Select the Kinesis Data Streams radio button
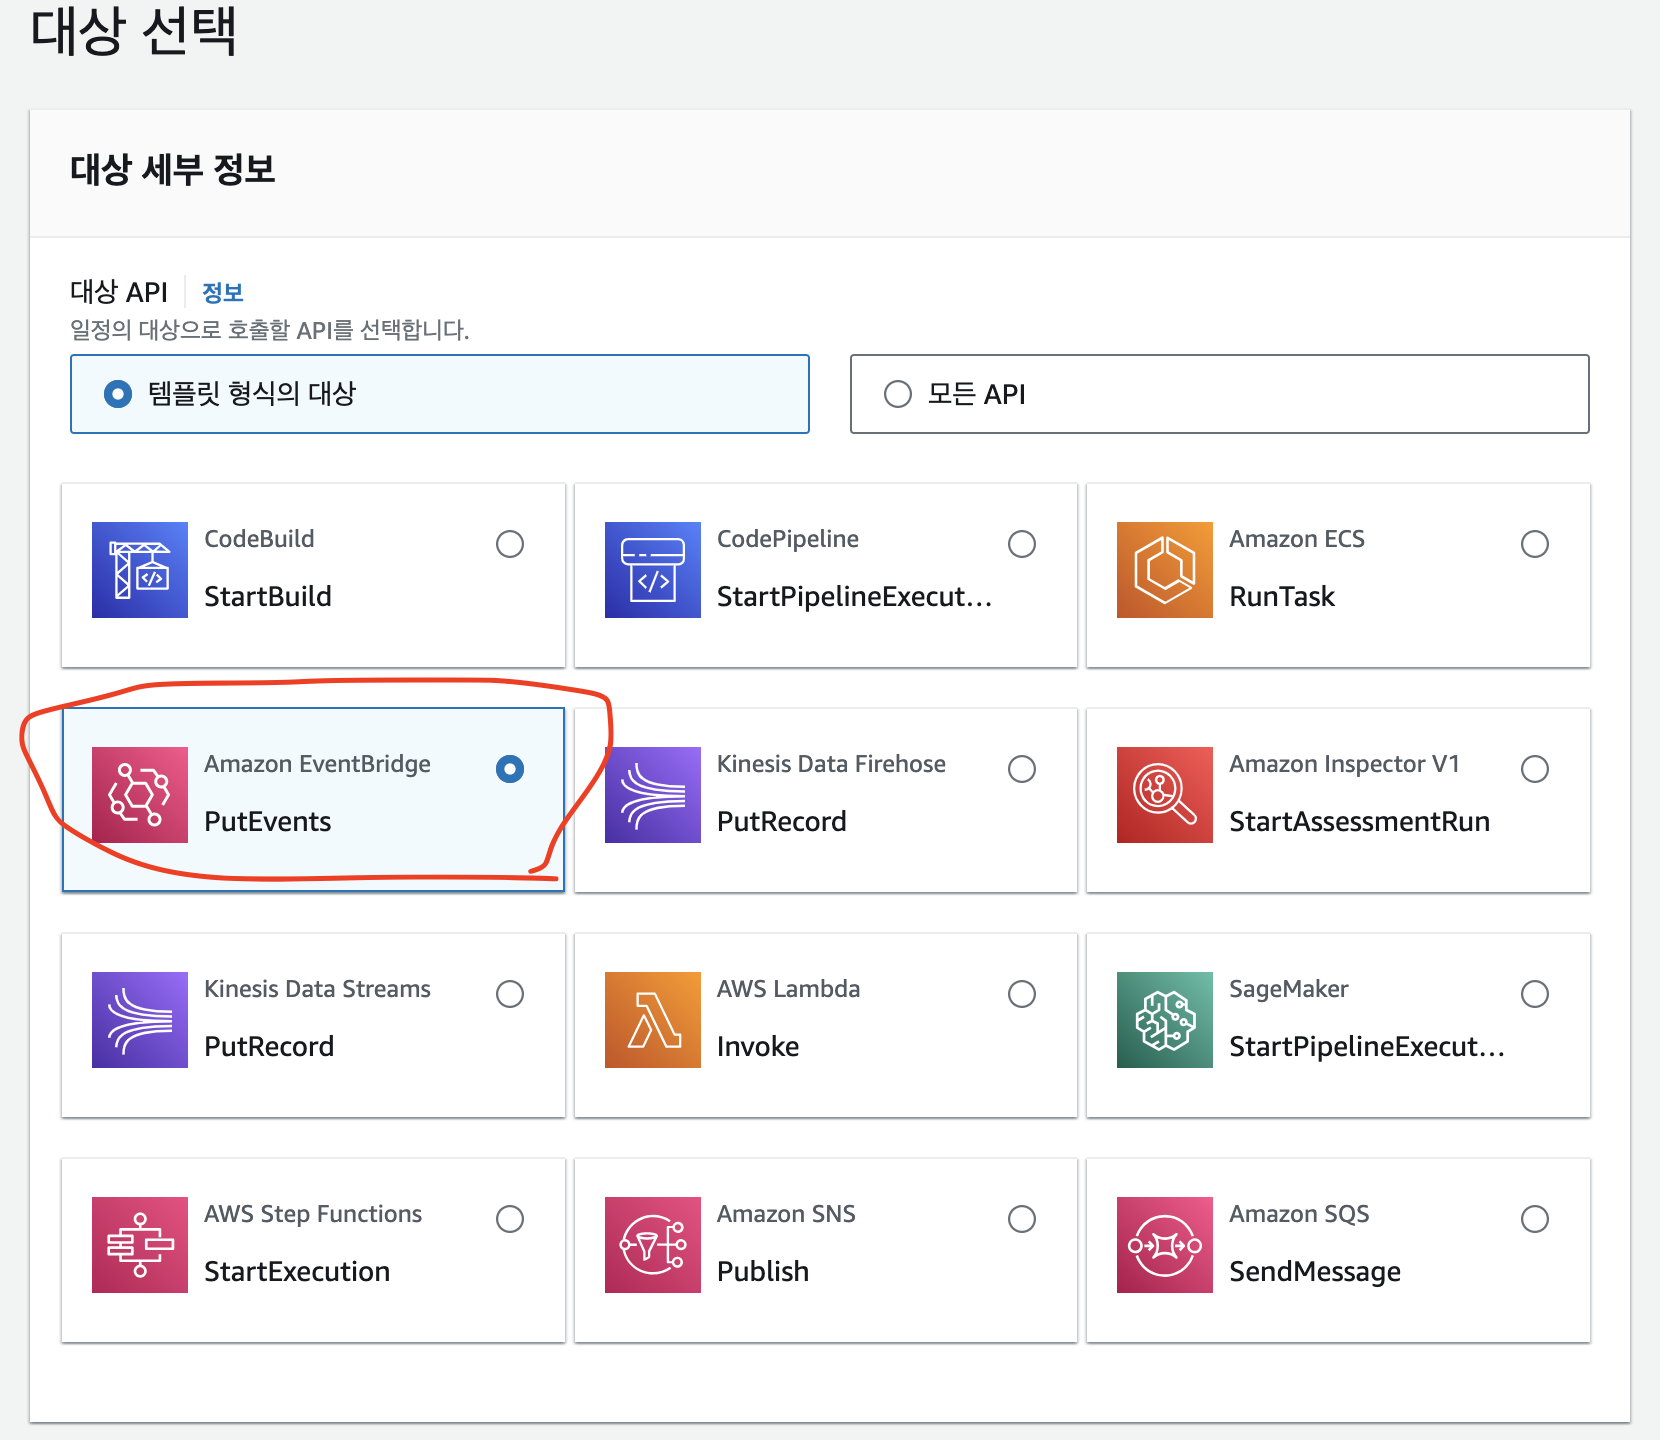The image size is (1660, 1440). click(x=510, y=994)
